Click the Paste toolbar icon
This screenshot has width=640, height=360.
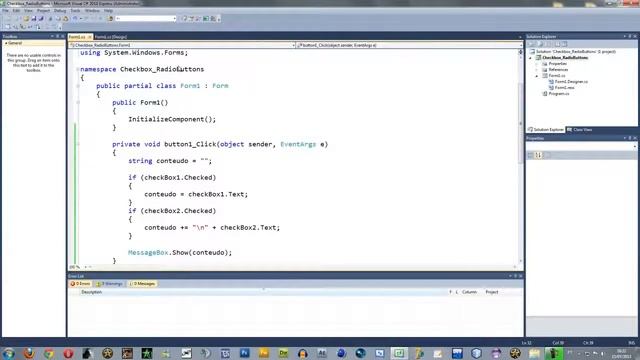click(65, 19)
